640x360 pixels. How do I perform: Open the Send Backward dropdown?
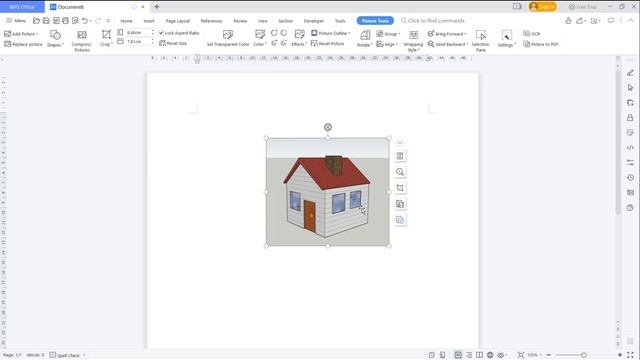click(448, 44)
